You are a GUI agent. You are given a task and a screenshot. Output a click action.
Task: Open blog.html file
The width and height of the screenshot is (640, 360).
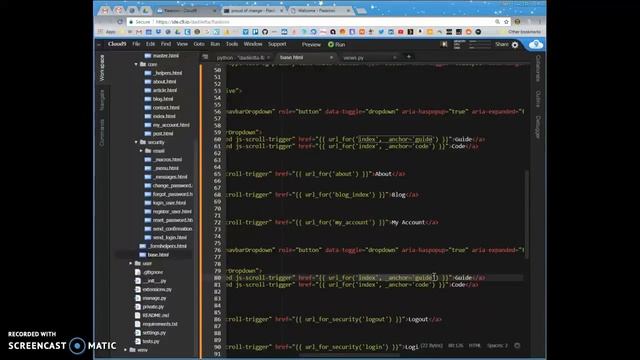point(163,99)
